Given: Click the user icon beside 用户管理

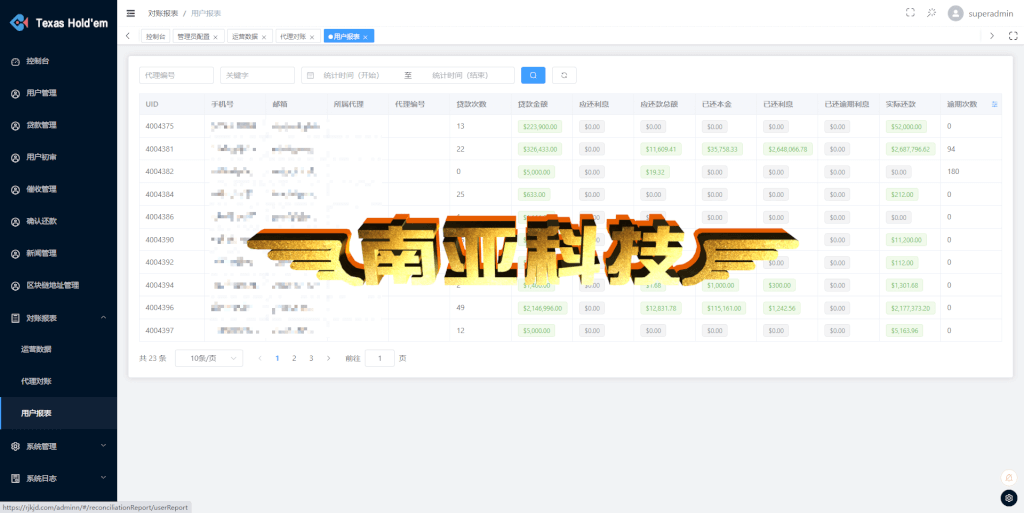Looking at the screenshot, I should click(x=16, y=93).
